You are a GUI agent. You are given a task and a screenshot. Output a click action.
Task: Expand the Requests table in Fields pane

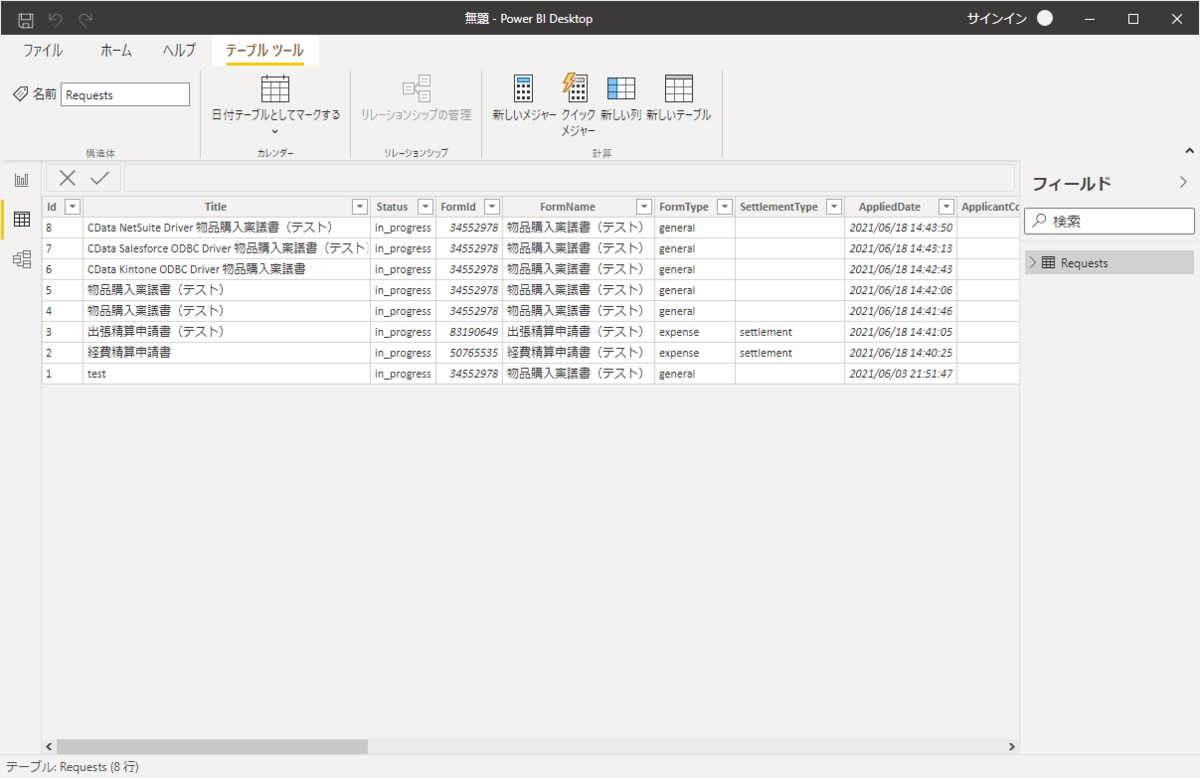(1033, 263)
